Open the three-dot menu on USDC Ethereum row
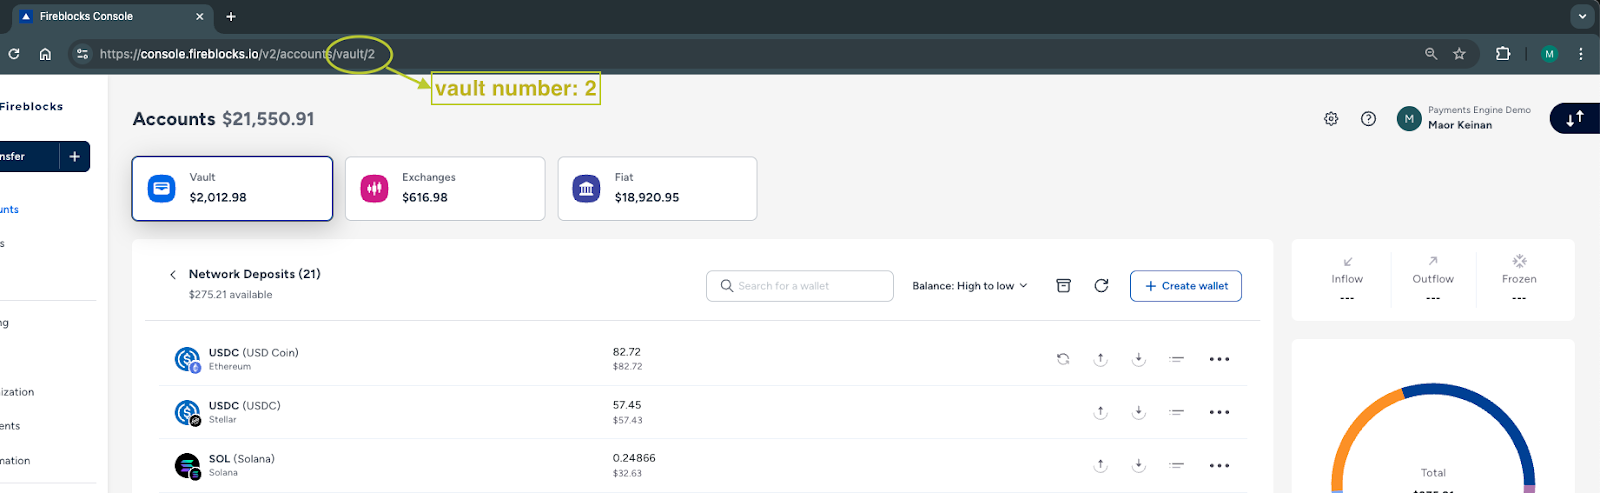The width and height of the screenshot is (1600, 493). coord(1219,359)
